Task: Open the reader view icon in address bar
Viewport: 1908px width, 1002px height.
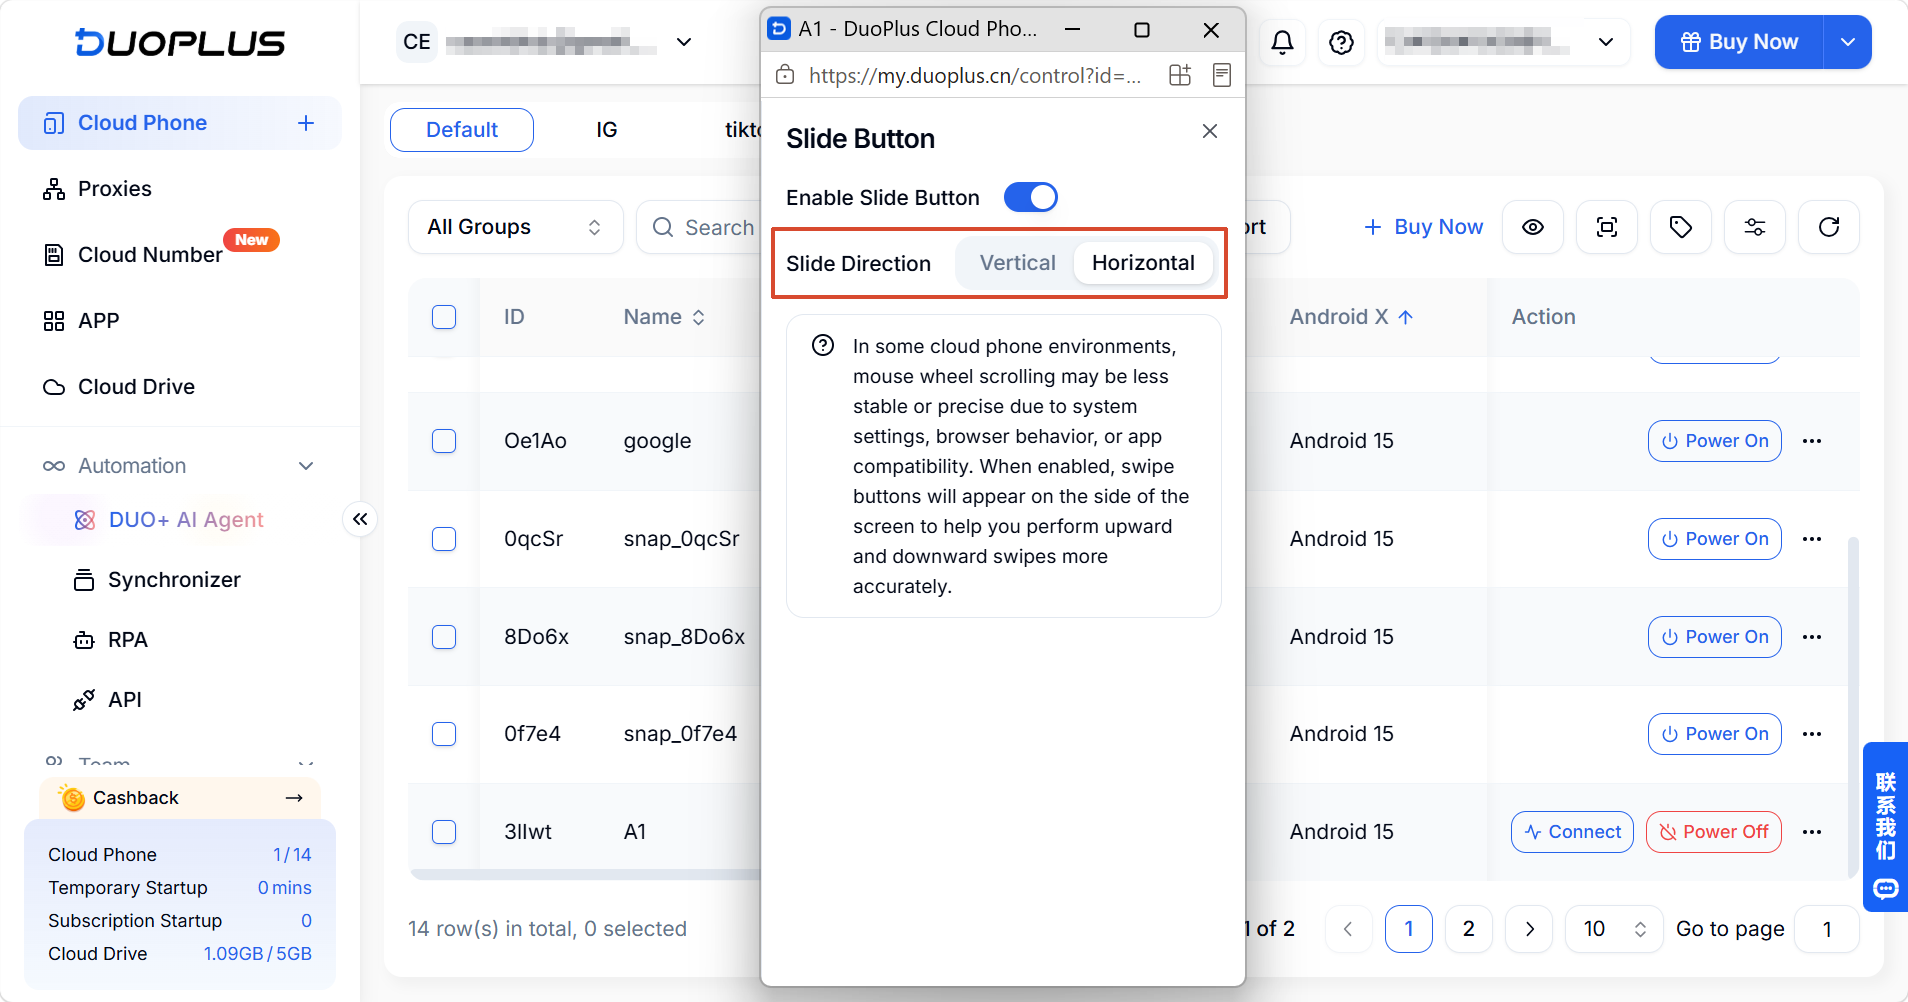Action: click(1221, 75)
